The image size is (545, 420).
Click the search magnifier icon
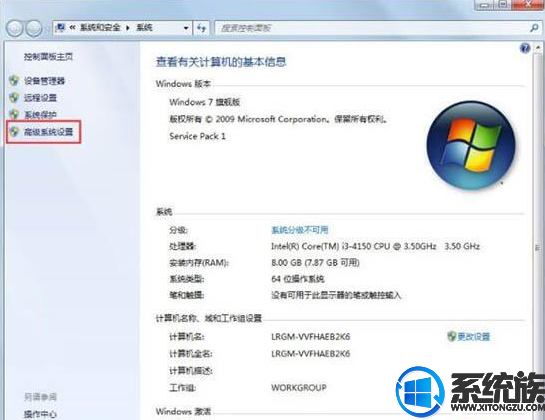click(534, 28)
